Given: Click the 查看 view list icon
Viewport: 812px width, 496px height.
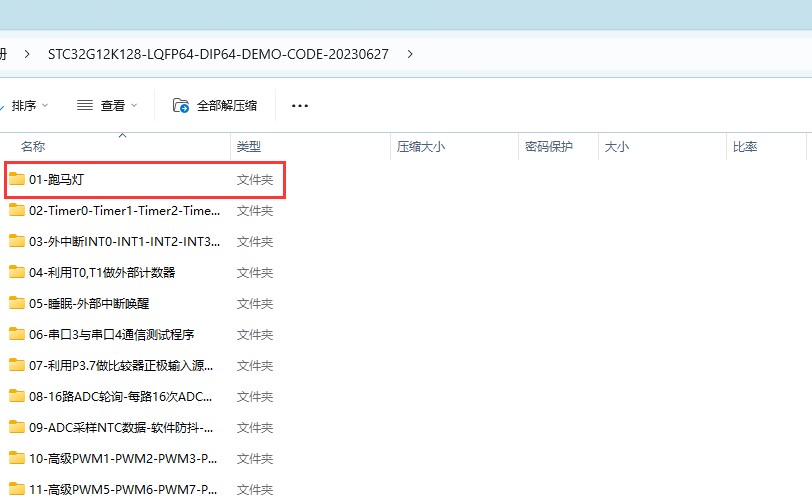Looking at the screenshot, I should tap(85, 106).
